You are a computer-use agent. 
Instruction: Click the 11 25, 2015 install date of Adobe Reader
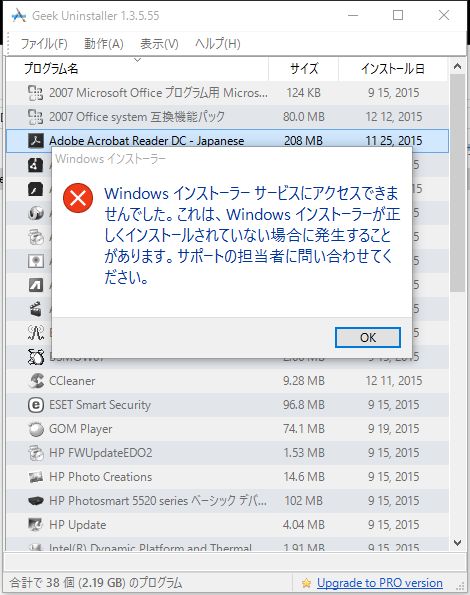[393, 141]
